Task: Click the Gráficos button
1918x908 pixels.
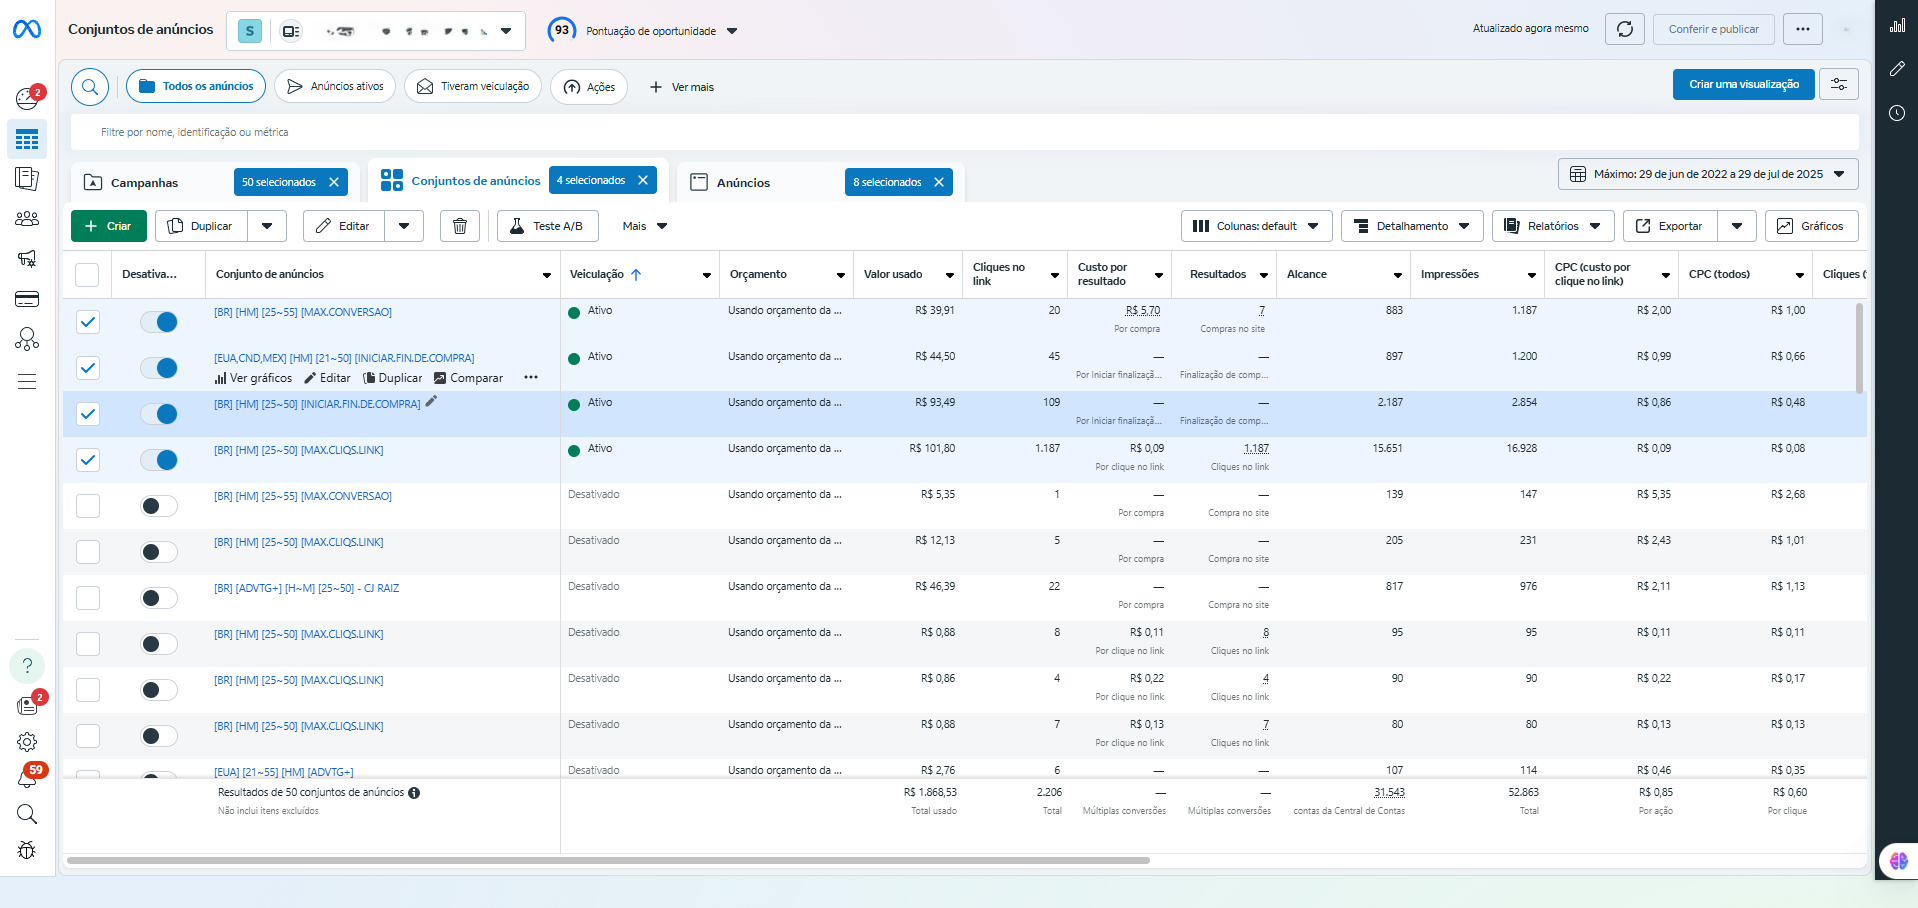Action: [1812, 226]
